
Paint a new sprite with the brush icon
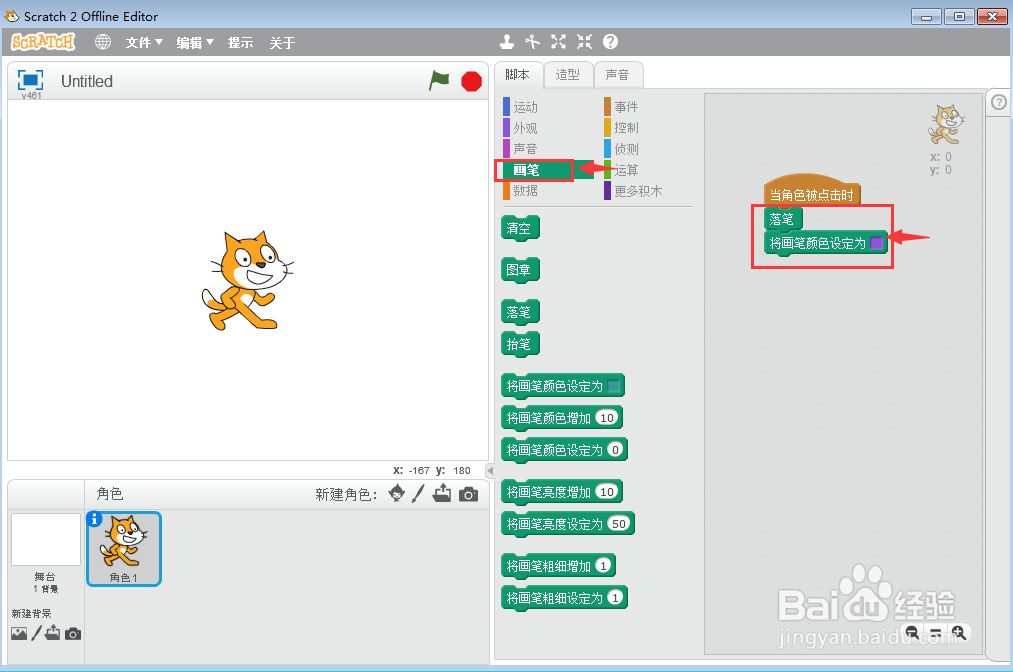click(x=419, y=493)
